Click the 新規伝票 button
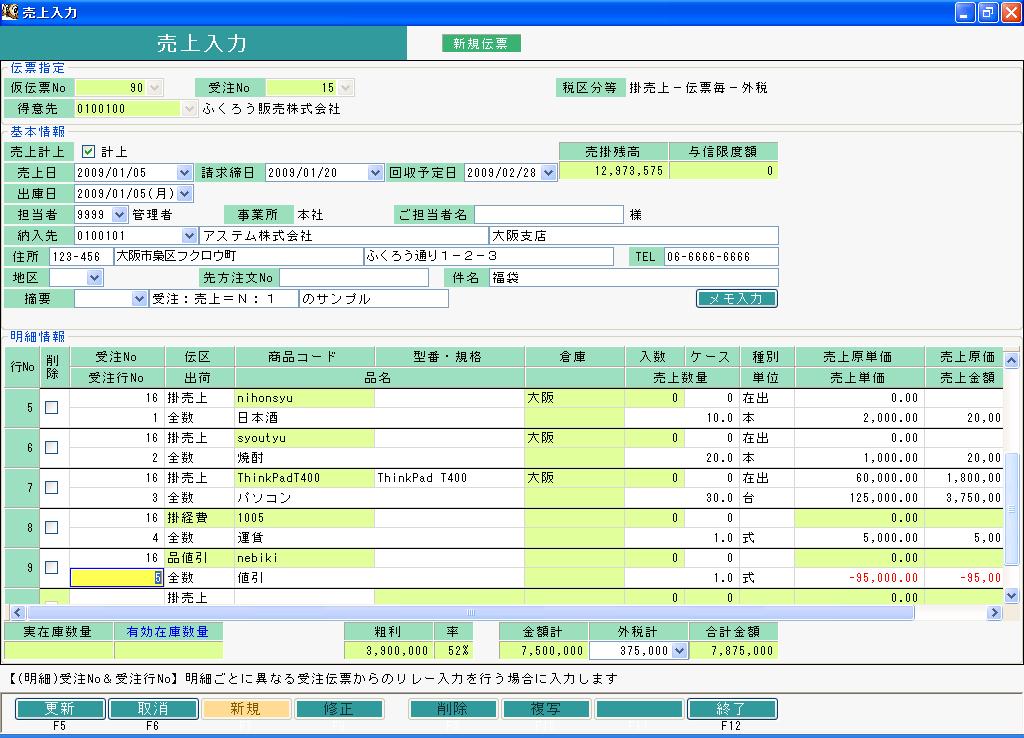This screenshot has width=1024, height=738. coord(481,43)
